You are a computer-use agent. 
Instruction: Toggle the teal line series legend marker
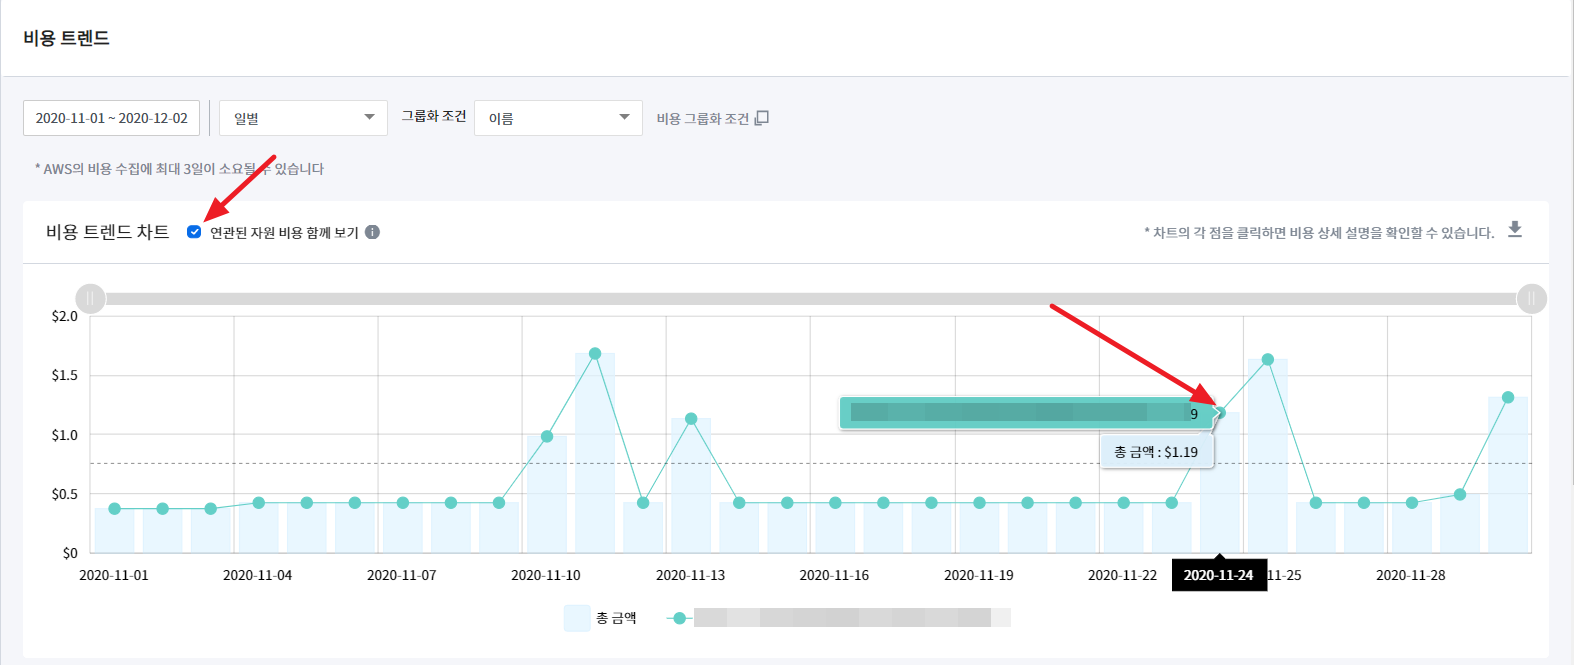(680, 618)
